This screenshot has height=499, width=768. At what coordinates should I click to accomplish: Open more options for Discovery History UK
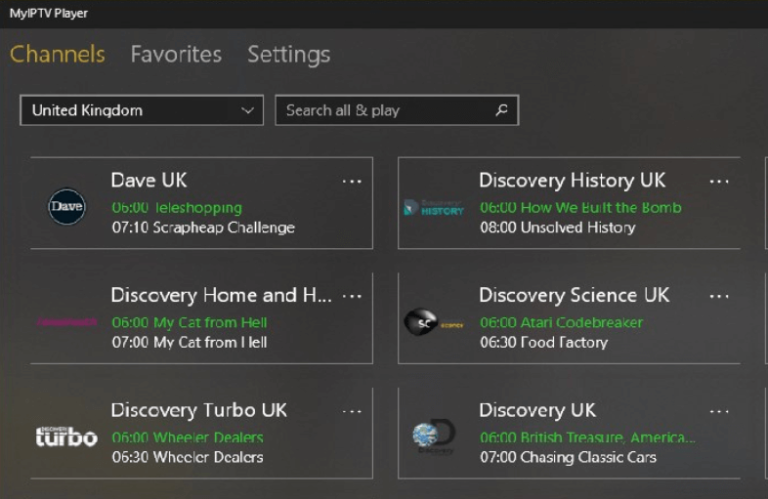(719, 181)
